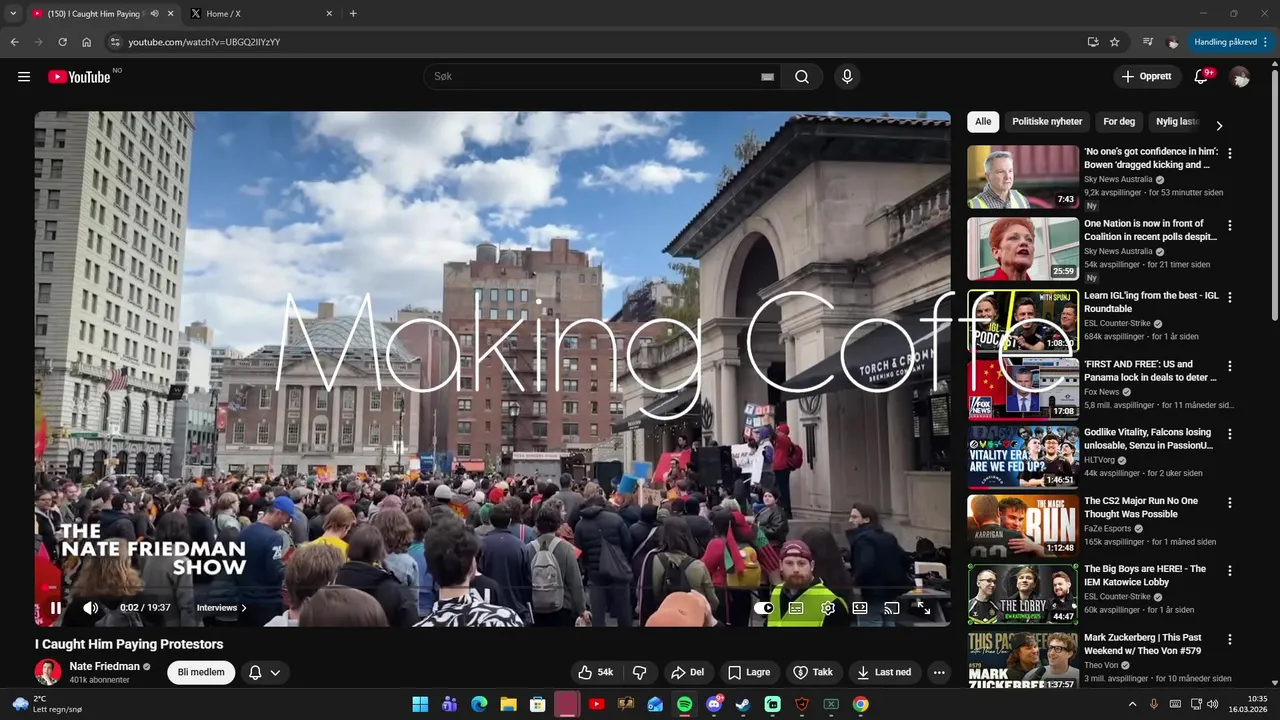The width and height of the screenshot is (1280, 720).
Task: Open menu for One Nation video
Action: [1230, 226]
